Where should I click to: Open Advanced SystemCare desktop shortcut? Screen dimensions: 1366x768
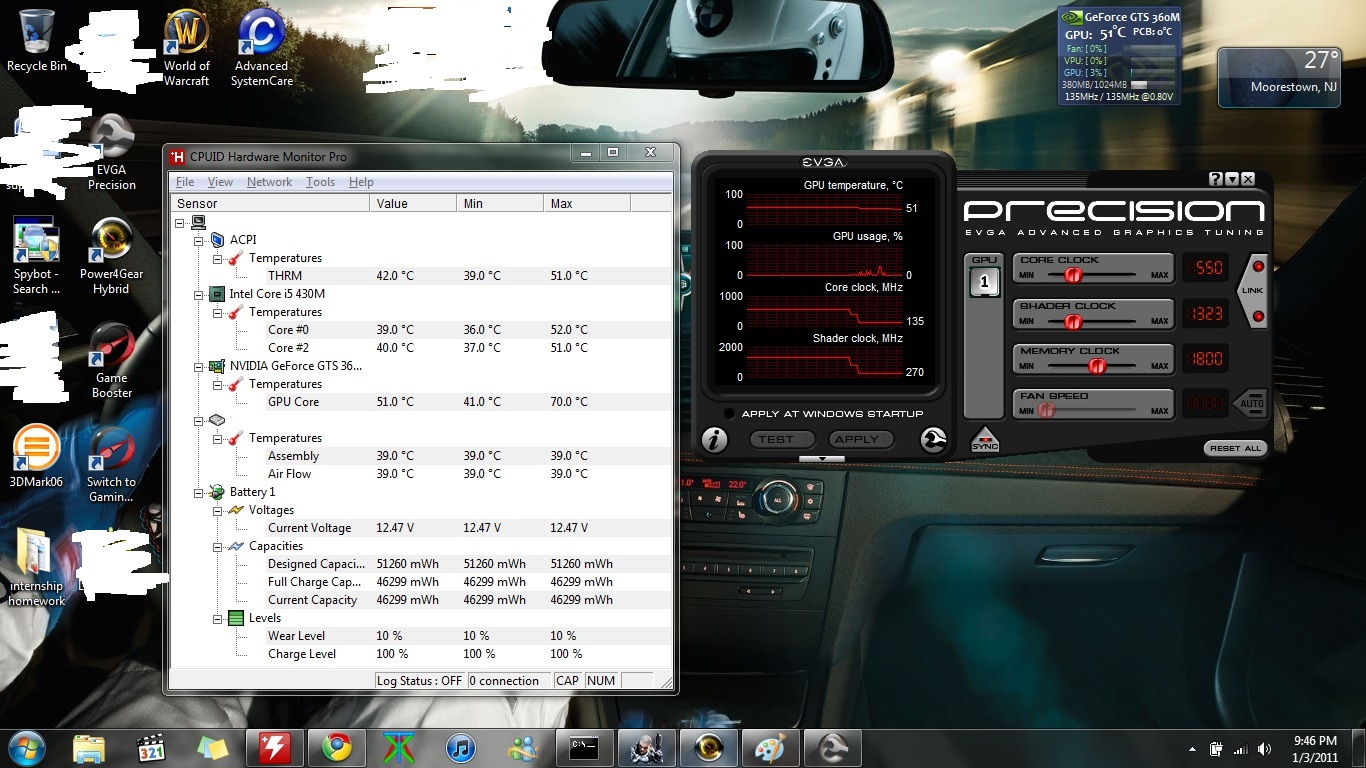(261, 48)
